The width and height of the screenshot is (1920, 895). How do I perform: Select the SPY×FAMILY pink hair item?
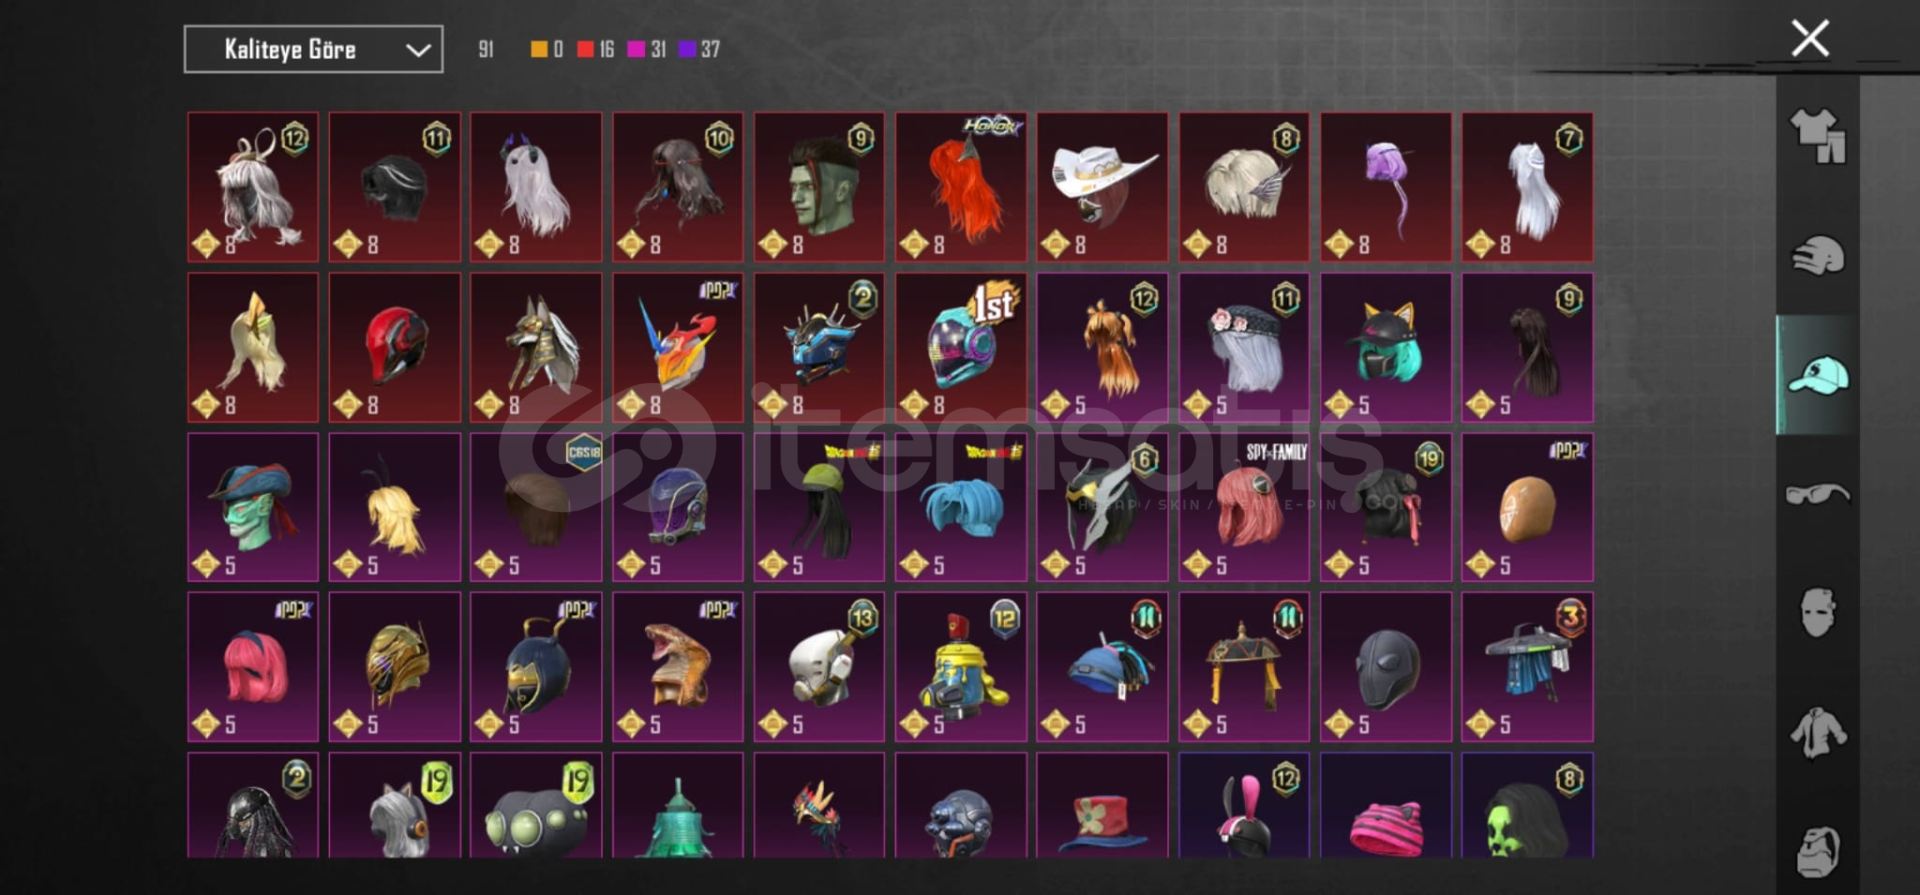pos(1244,507)
